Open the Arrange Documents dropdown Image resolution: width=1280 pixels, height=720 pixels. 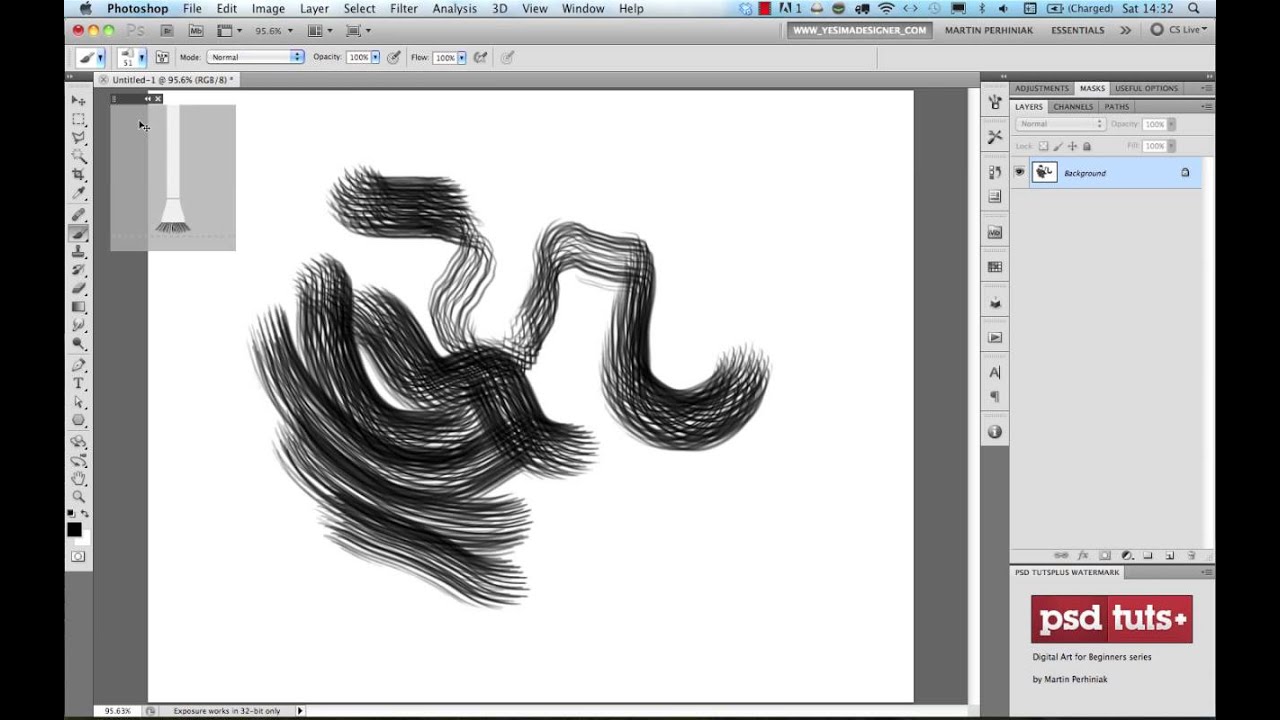click(x=319, y=31)
